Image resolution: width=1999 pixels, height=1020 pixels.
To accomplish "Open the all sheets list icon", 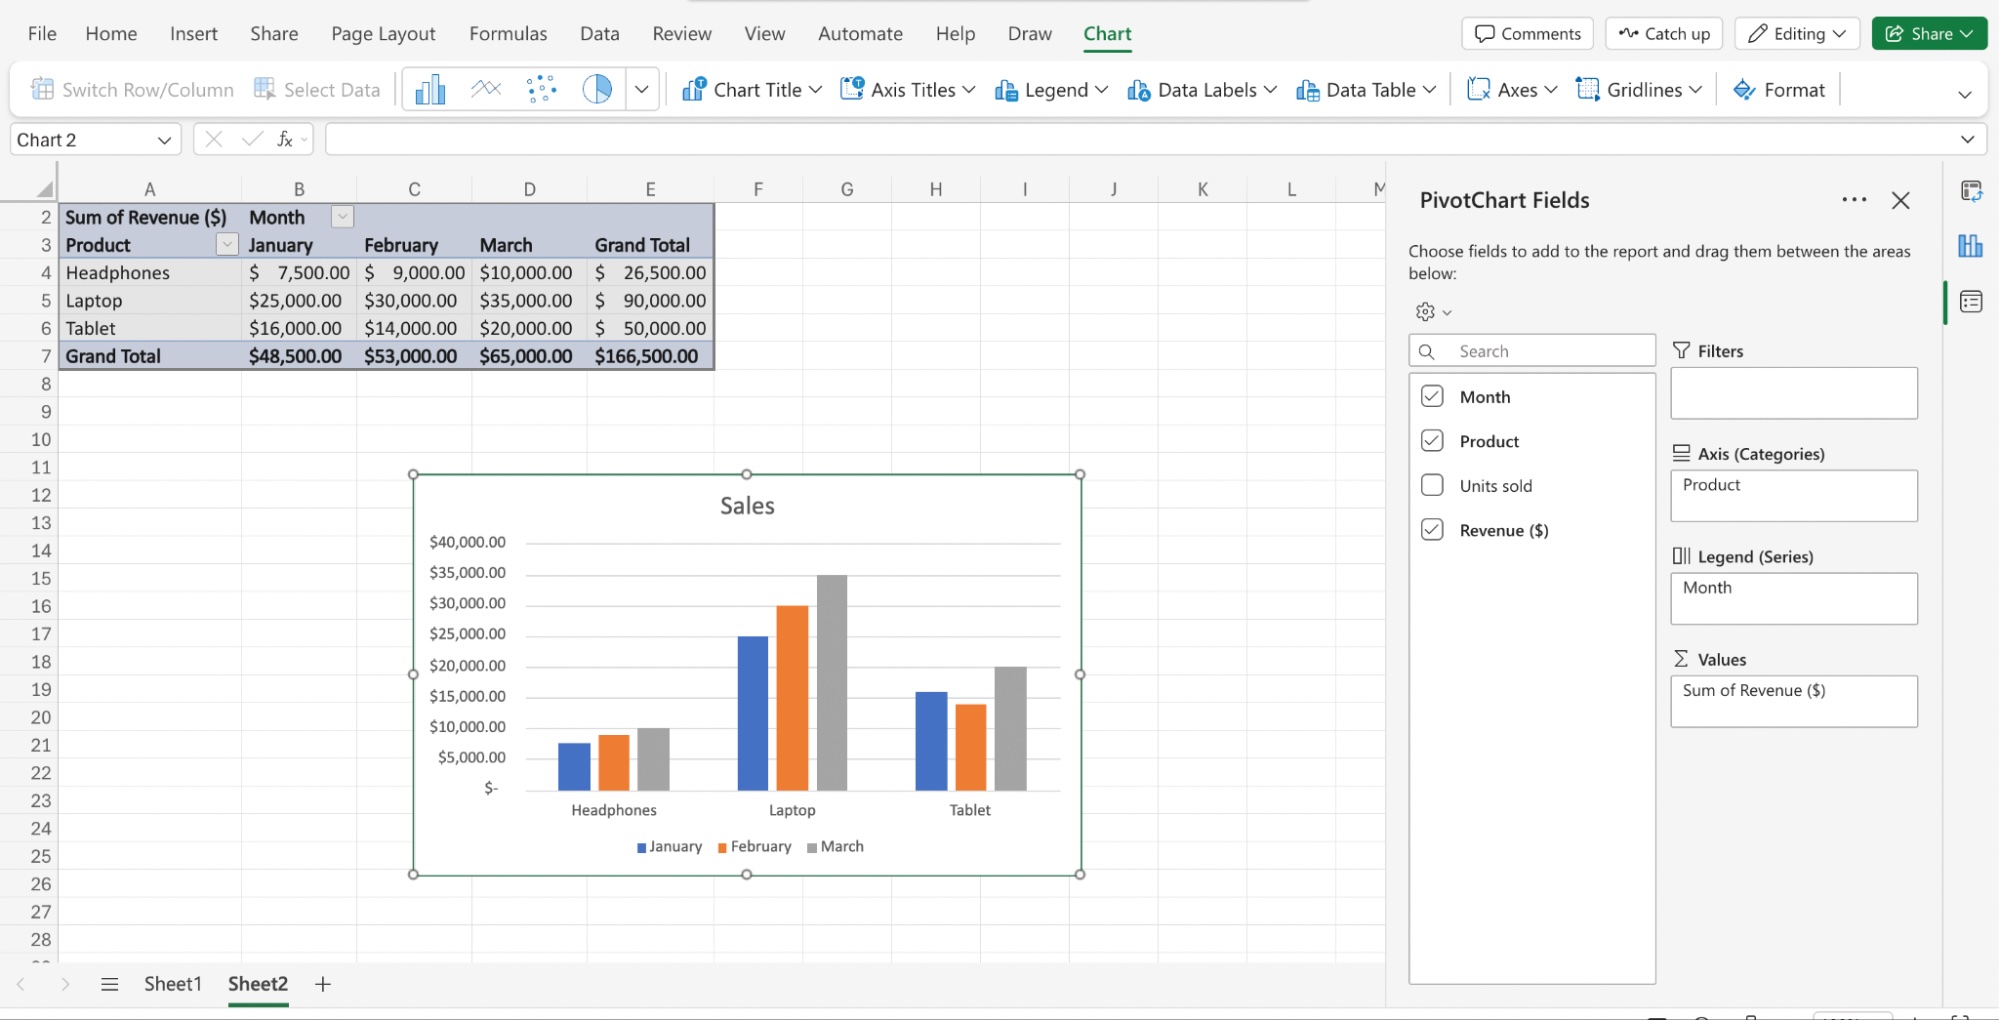I will coord(110,984).
